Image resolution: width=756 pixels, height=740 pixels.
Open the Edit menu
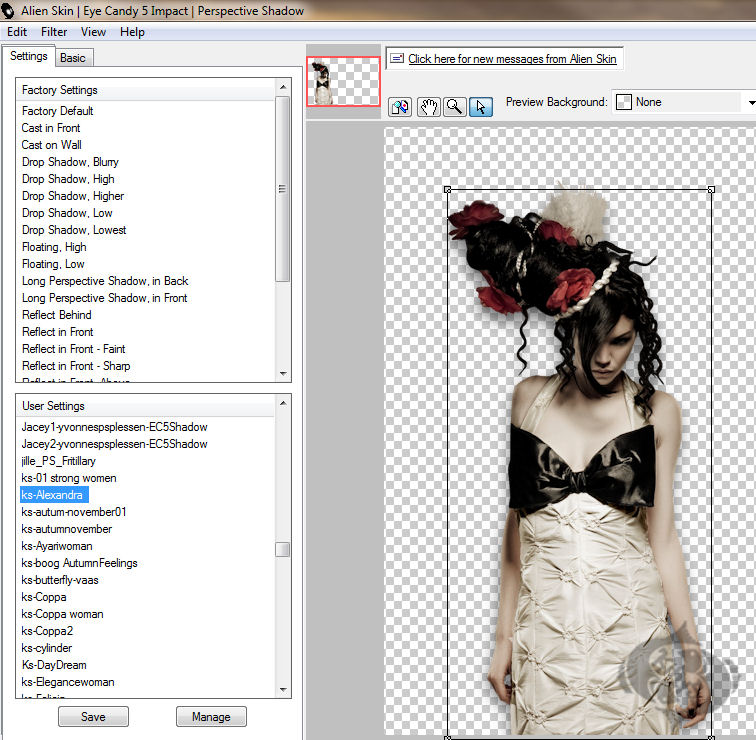pos(16,32)
